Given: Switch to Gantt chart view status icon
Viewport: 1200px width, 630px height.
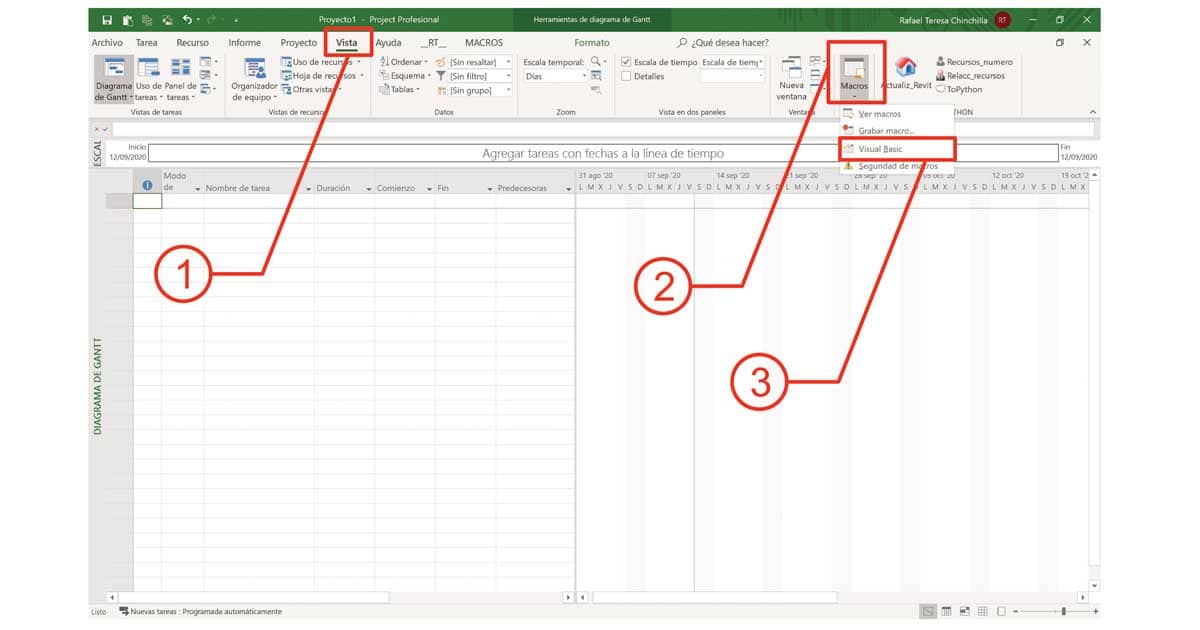Looking at the screenshot, I should click(x=929, y=611).
